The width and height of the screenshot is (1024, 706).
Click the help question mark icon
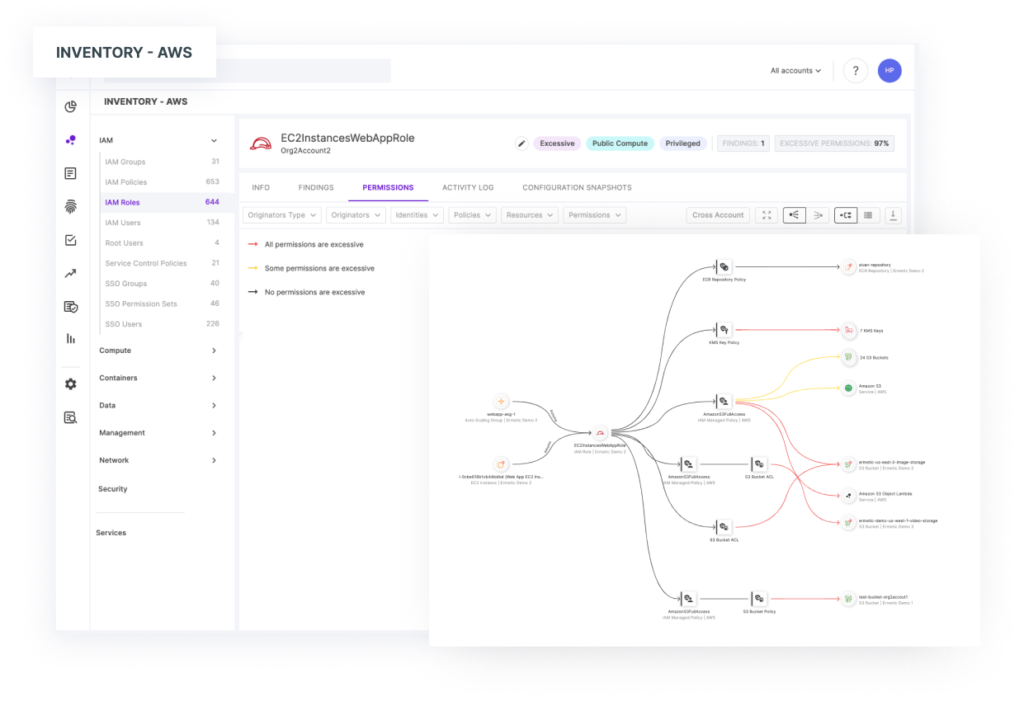(855, 71)
